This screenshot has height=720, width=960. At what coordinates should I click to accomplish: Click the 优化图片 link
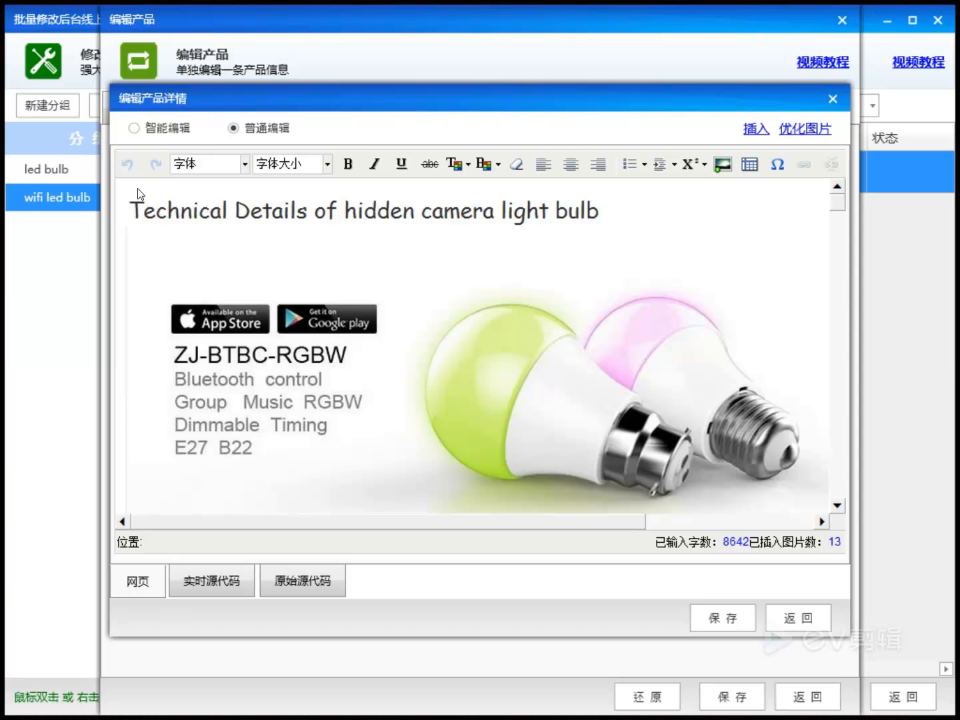pyautogui.click(x=805, y=129)
